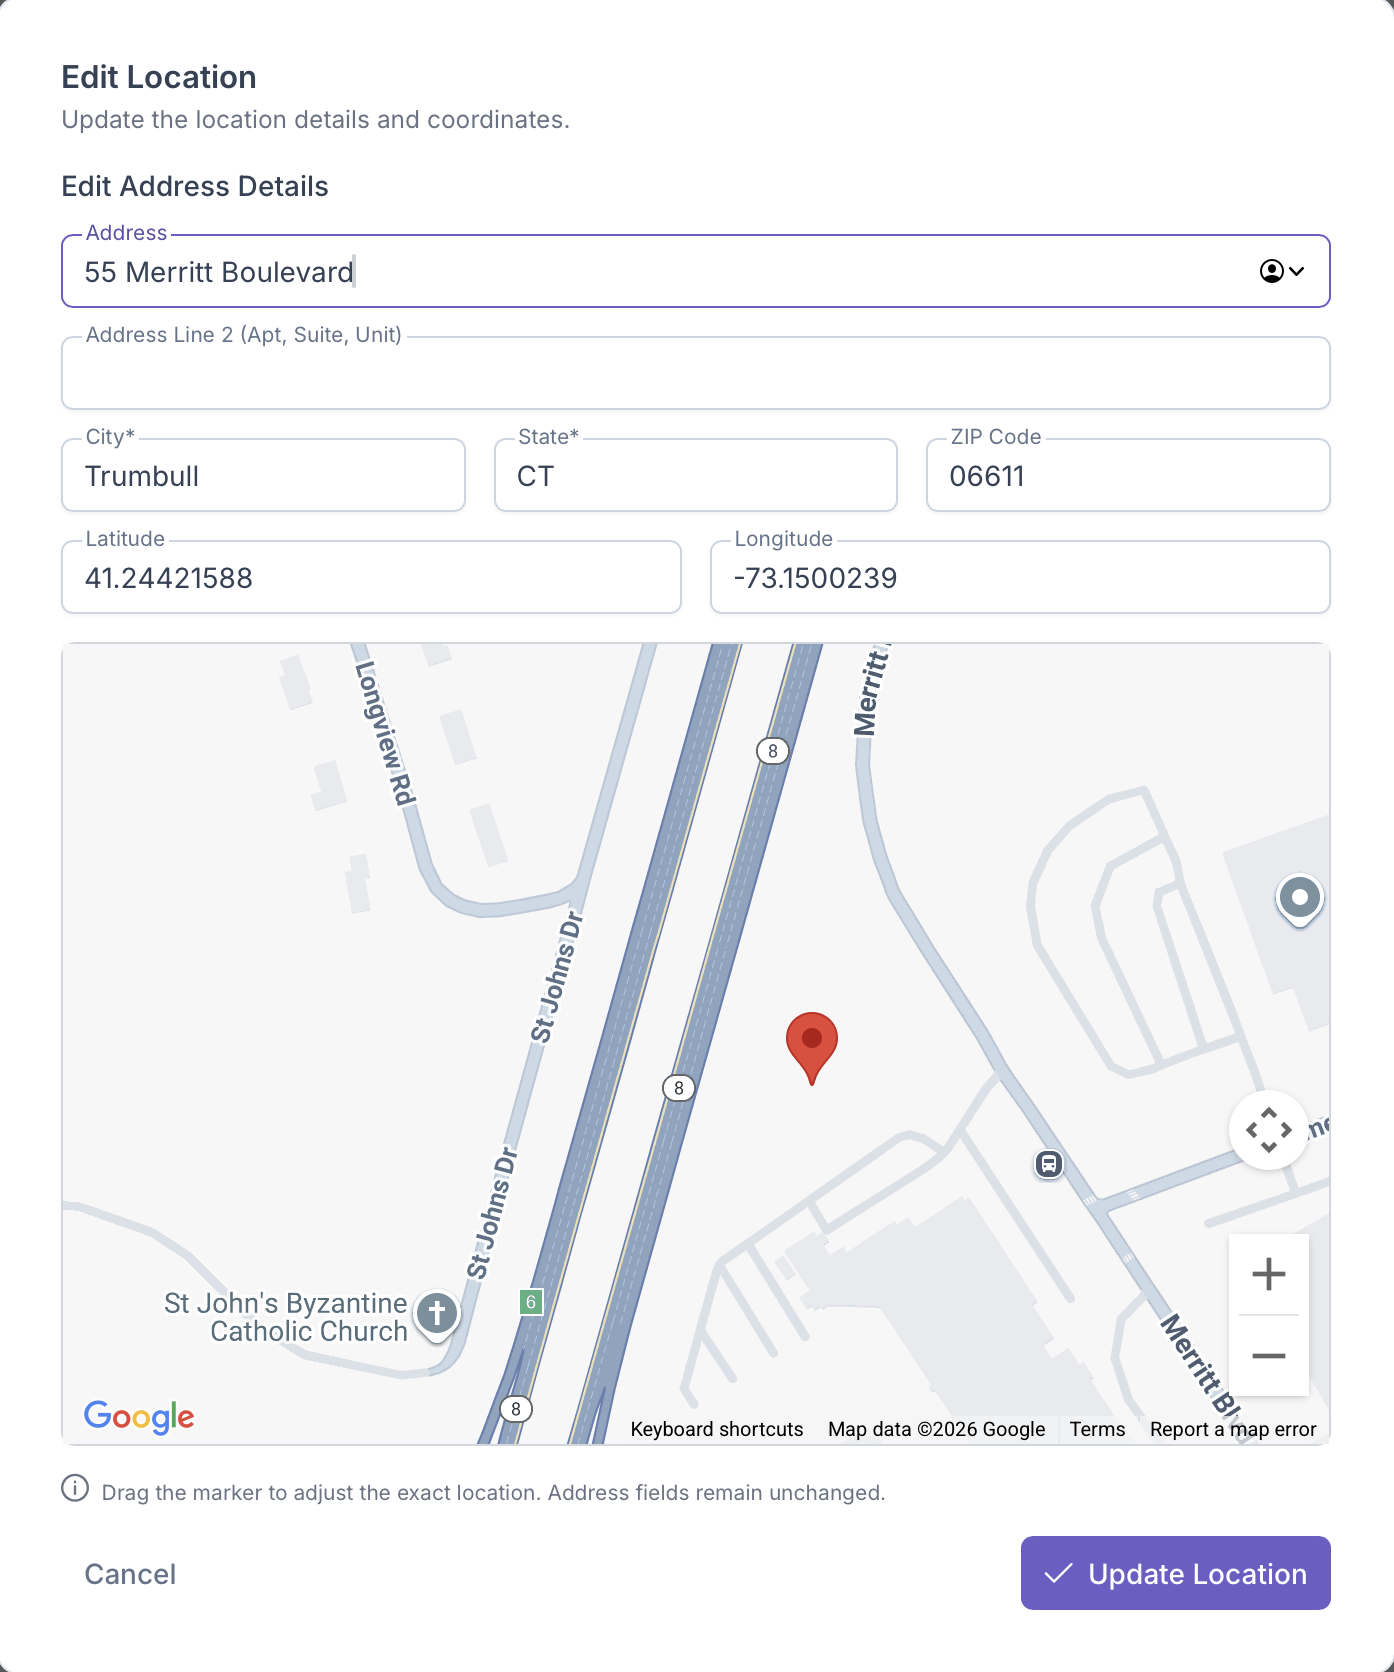The width and height of the screenshot is (1394, 1672).
Task: Open map camera move controls
Action: tap(1268, 1130)
